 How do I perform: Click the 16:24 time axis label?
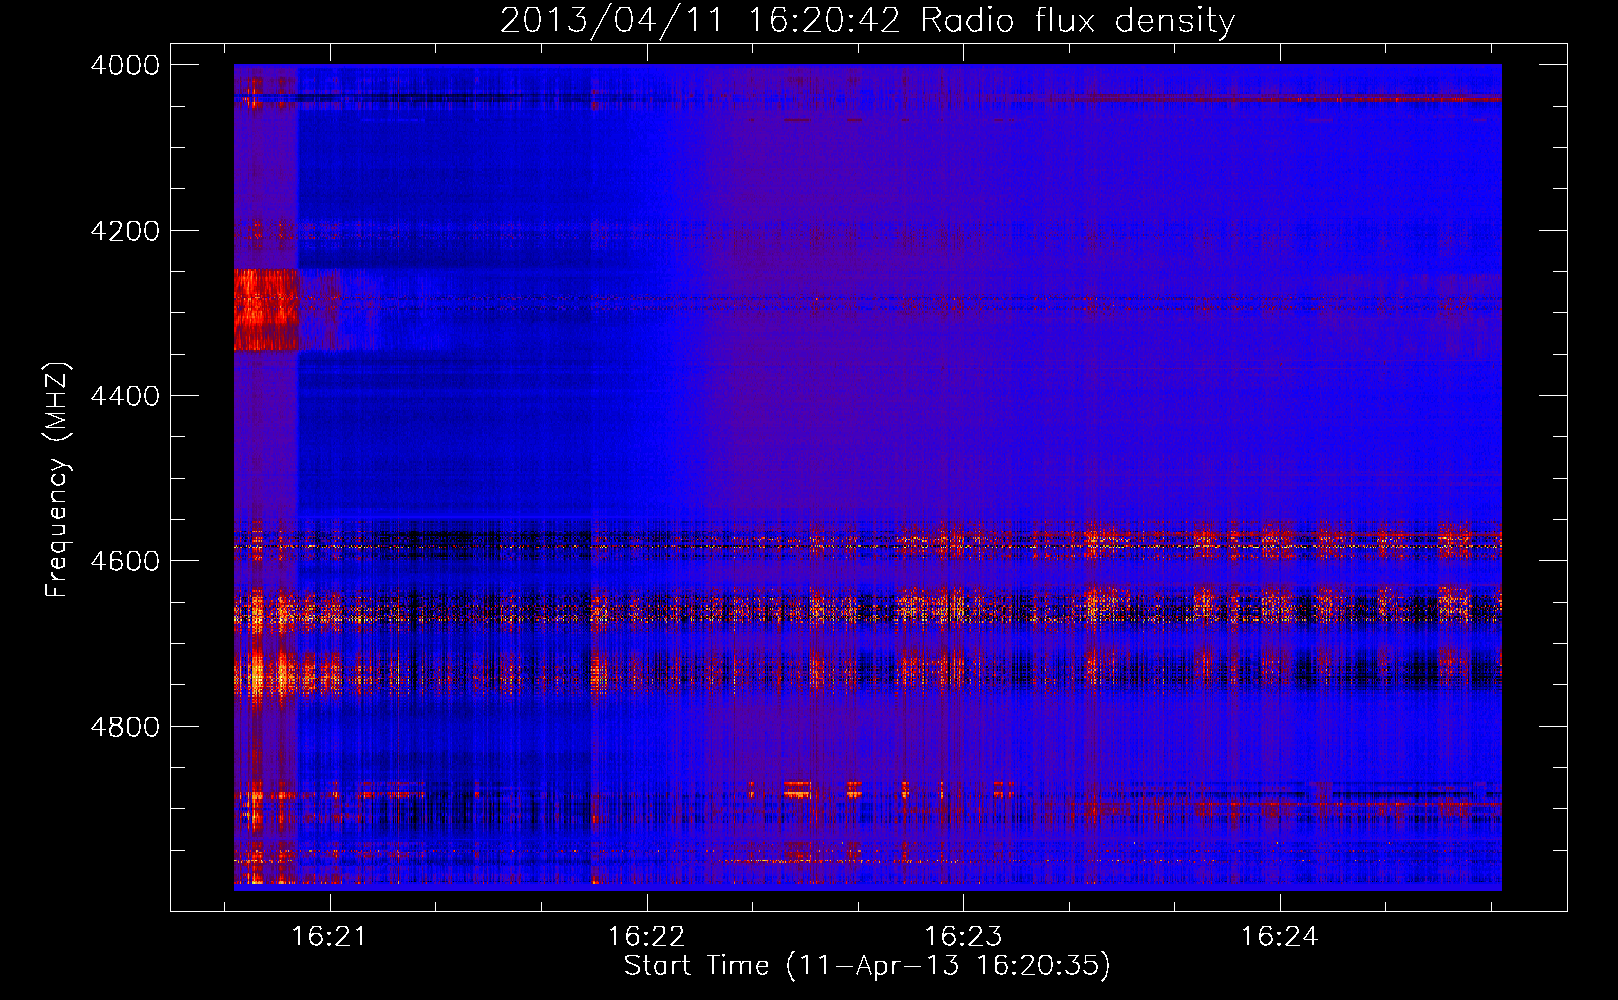coord(1280,936)
